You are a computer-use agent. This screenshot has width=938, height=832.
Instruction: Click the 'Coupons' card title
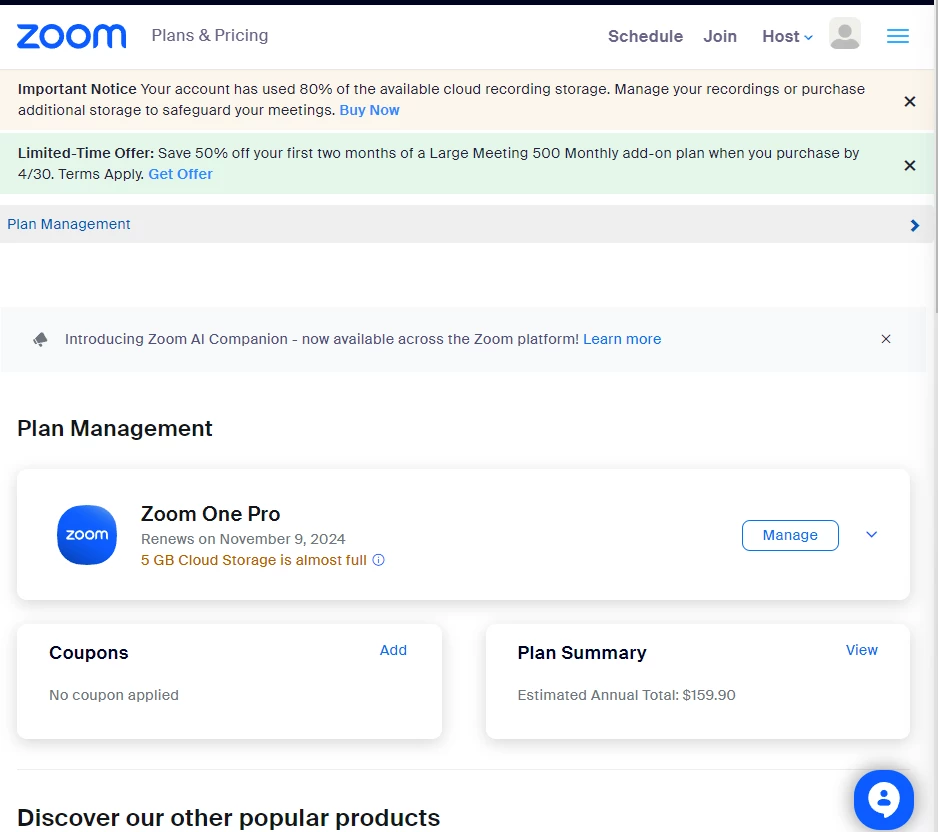tap(89, 653)
